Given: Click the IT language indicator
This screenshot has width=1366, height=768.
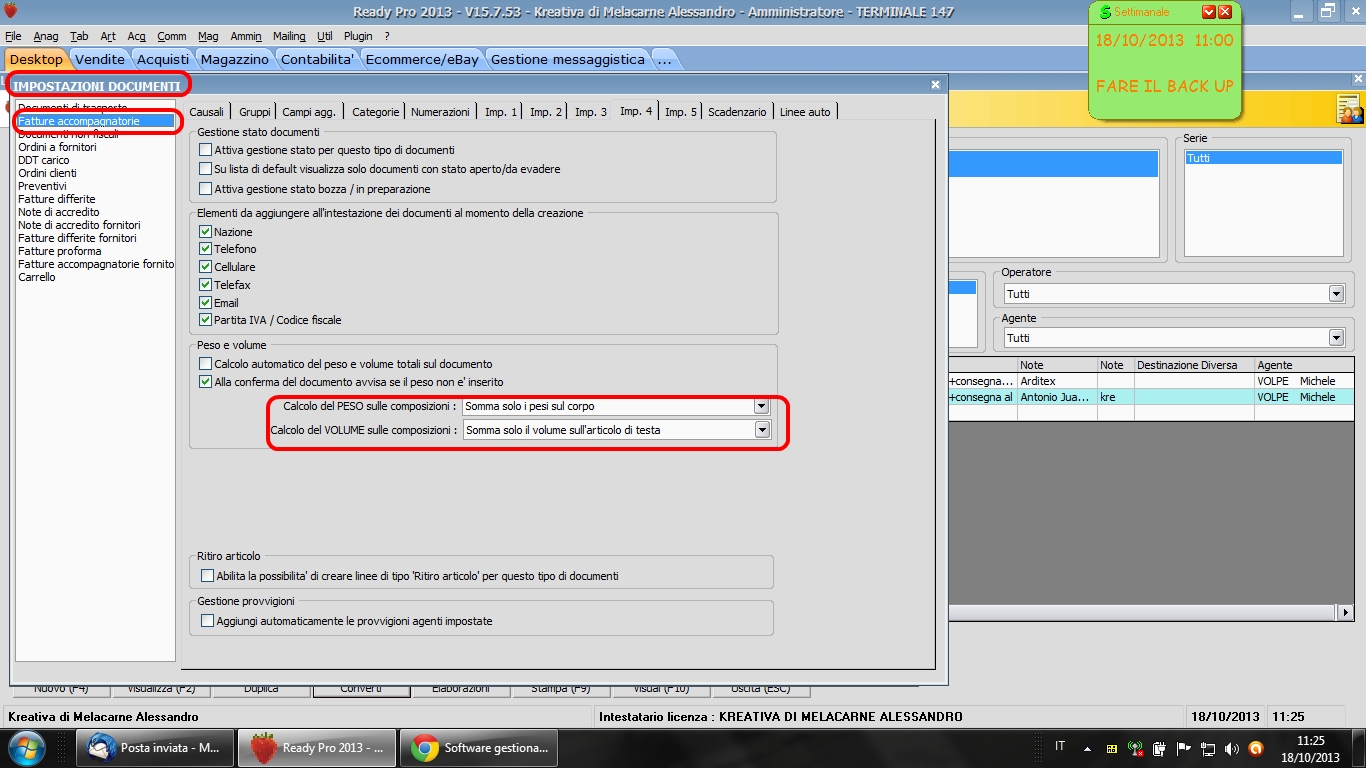Looking at the screenshot, I should [x=1060, y=746].
